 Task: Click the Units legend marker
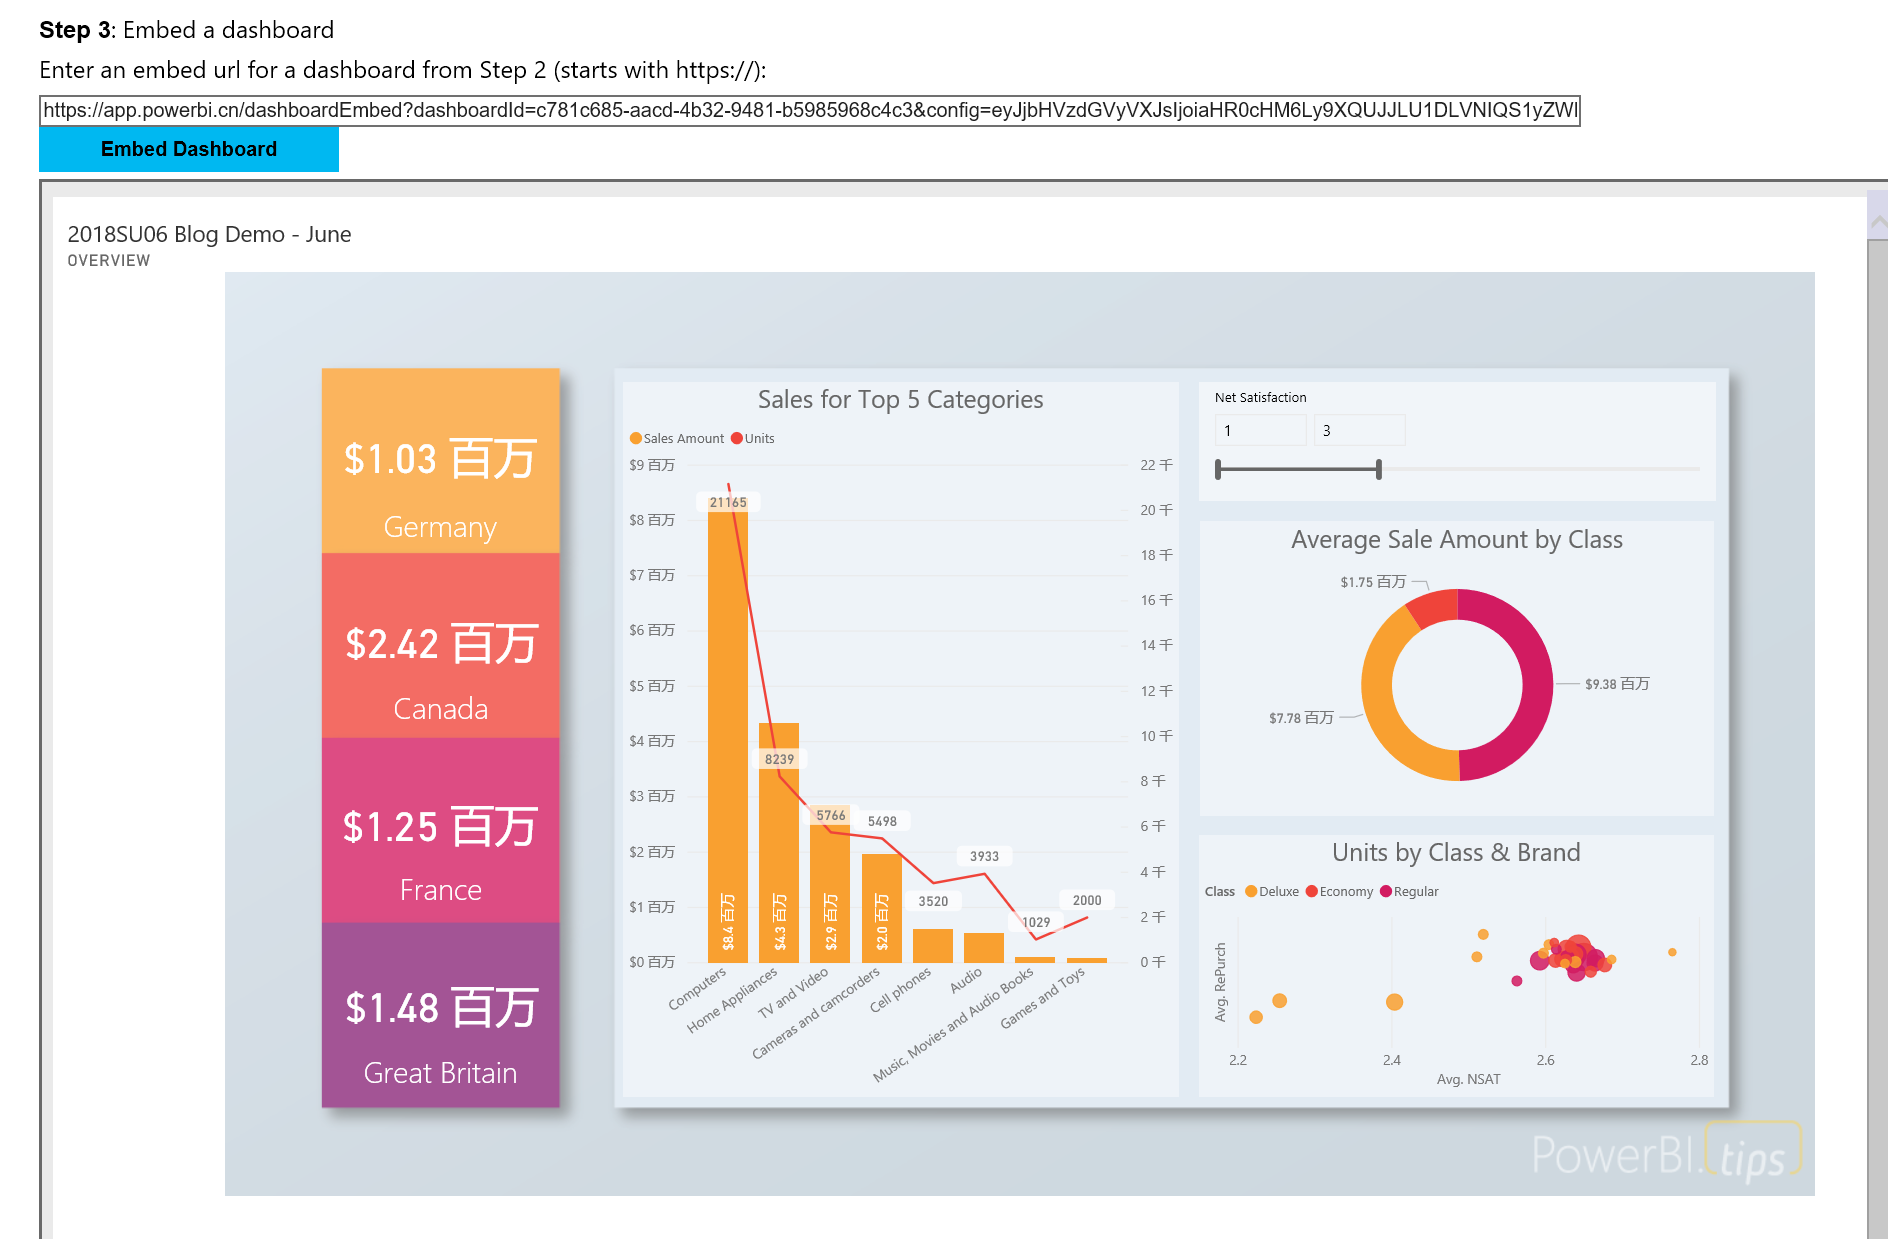coord(737,438)
